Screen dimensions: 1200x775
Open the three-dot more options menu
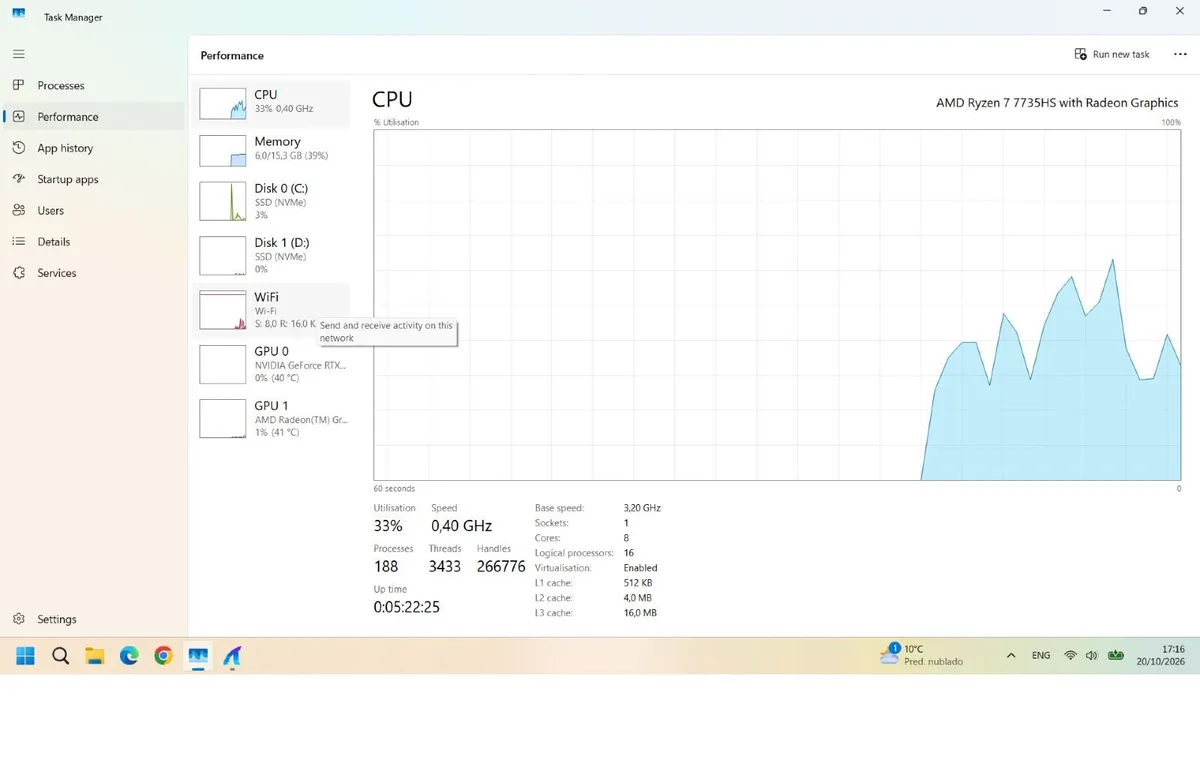(1180, 55)
